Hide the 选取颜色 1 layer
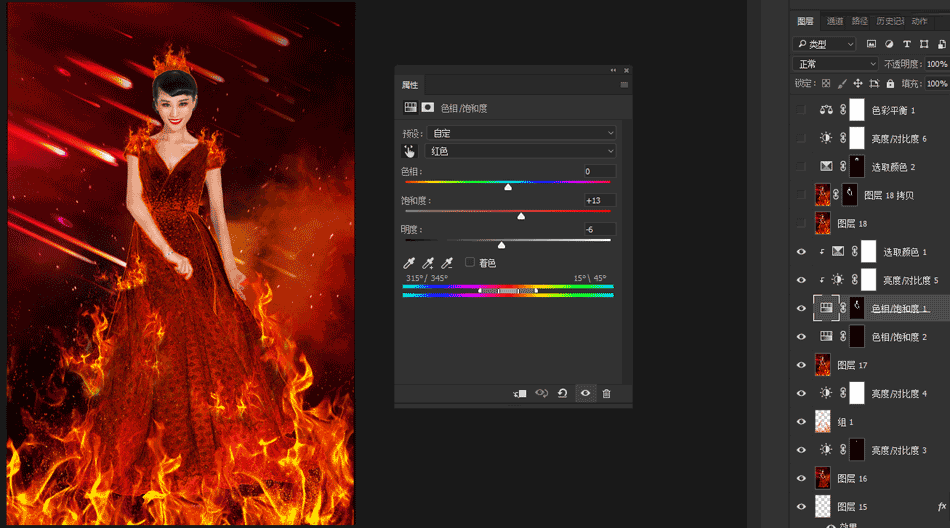 click(801, 252)
